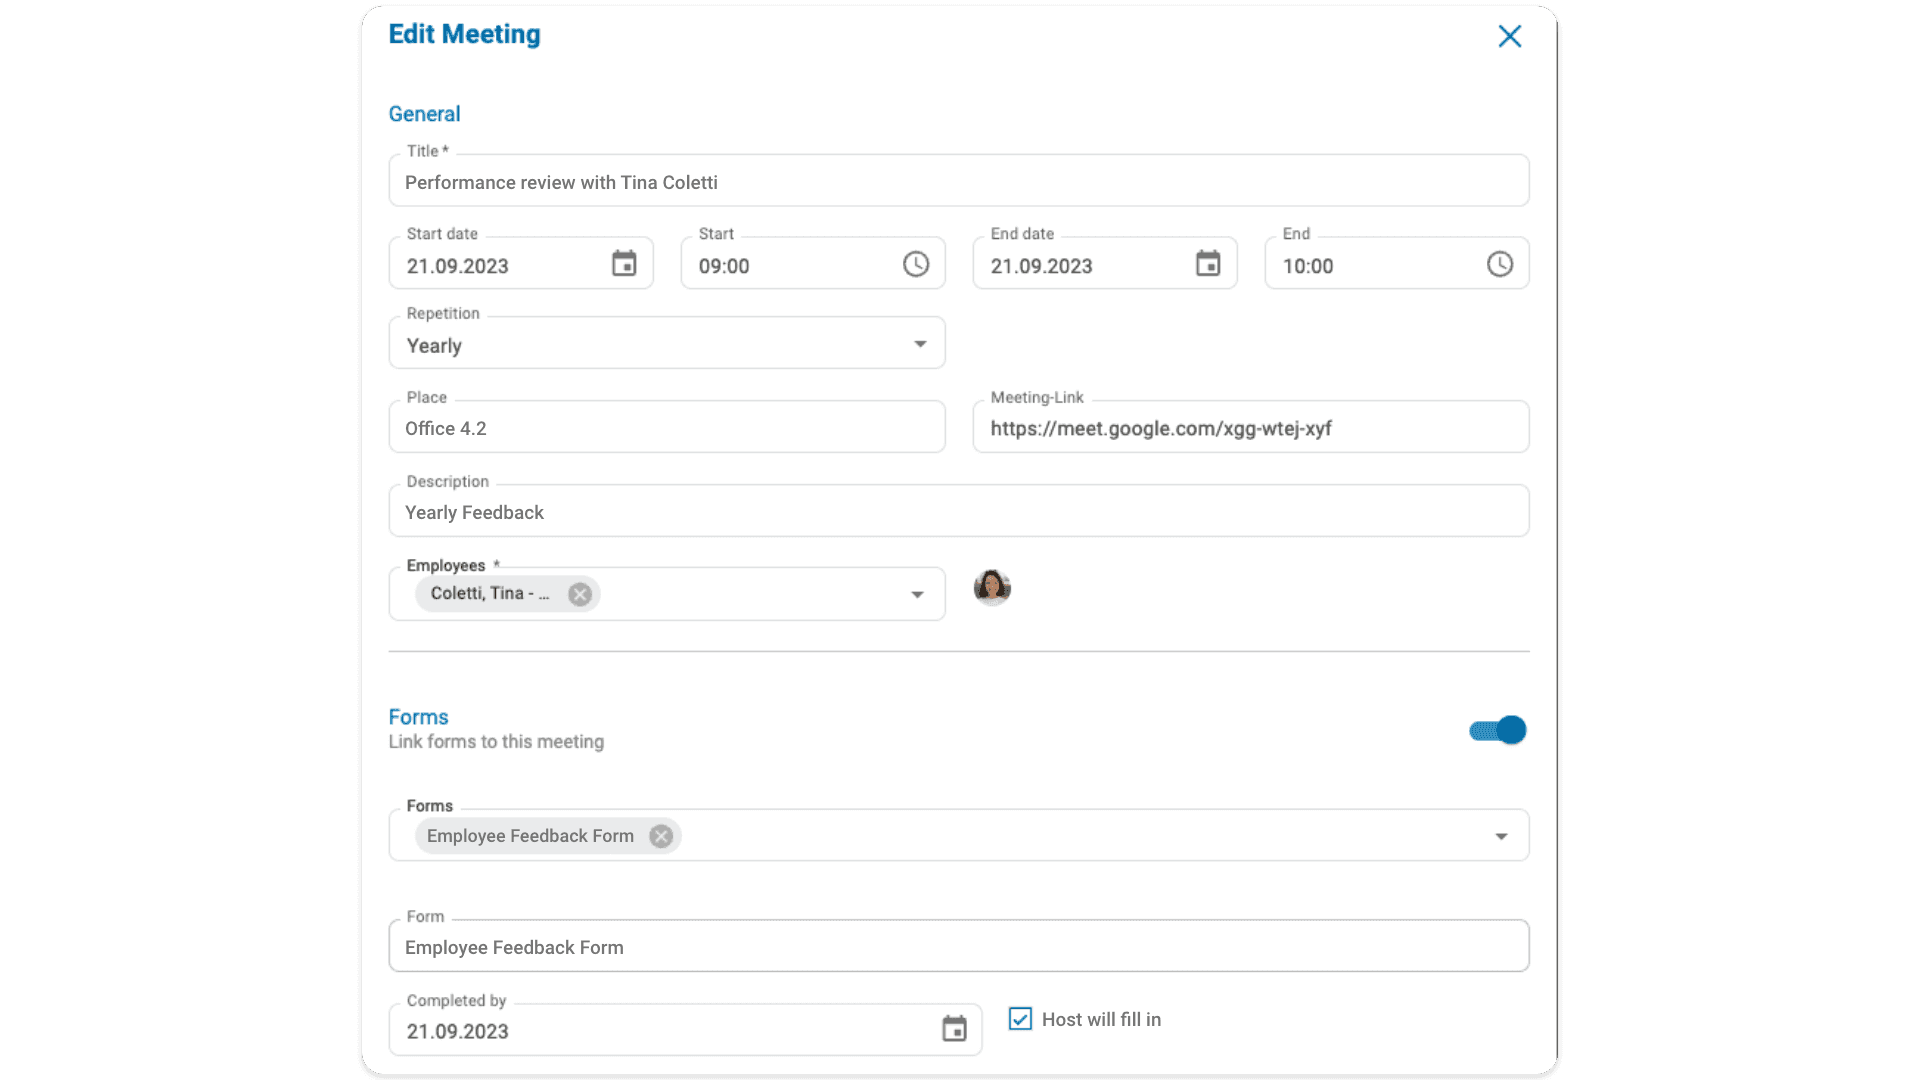Click the General section heading
Viewport: 1920px width, 1080px height.
coord(424,114)
